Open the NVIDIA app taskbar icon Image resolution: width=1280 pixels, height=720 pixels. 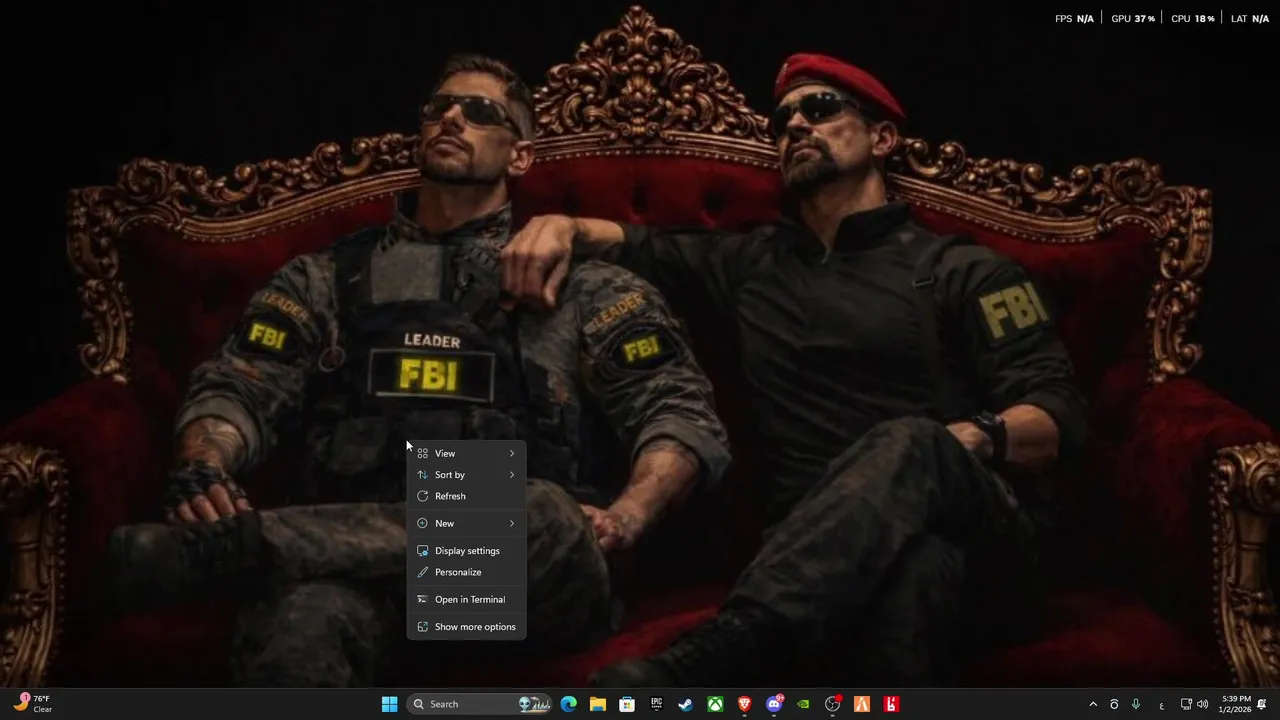pyautogui.click(x=803, y=704)
